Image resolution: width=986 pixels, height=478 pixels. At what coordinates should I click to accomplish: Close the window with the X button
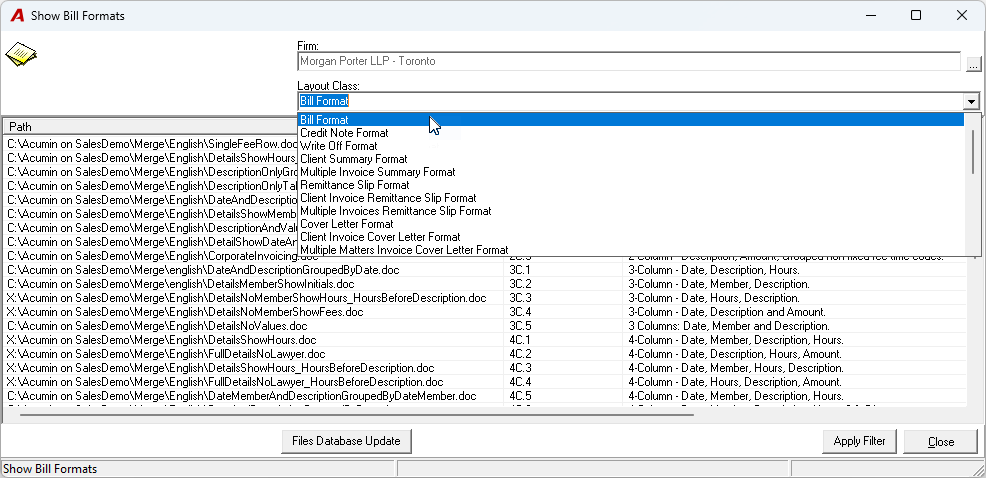coord(961,16)
